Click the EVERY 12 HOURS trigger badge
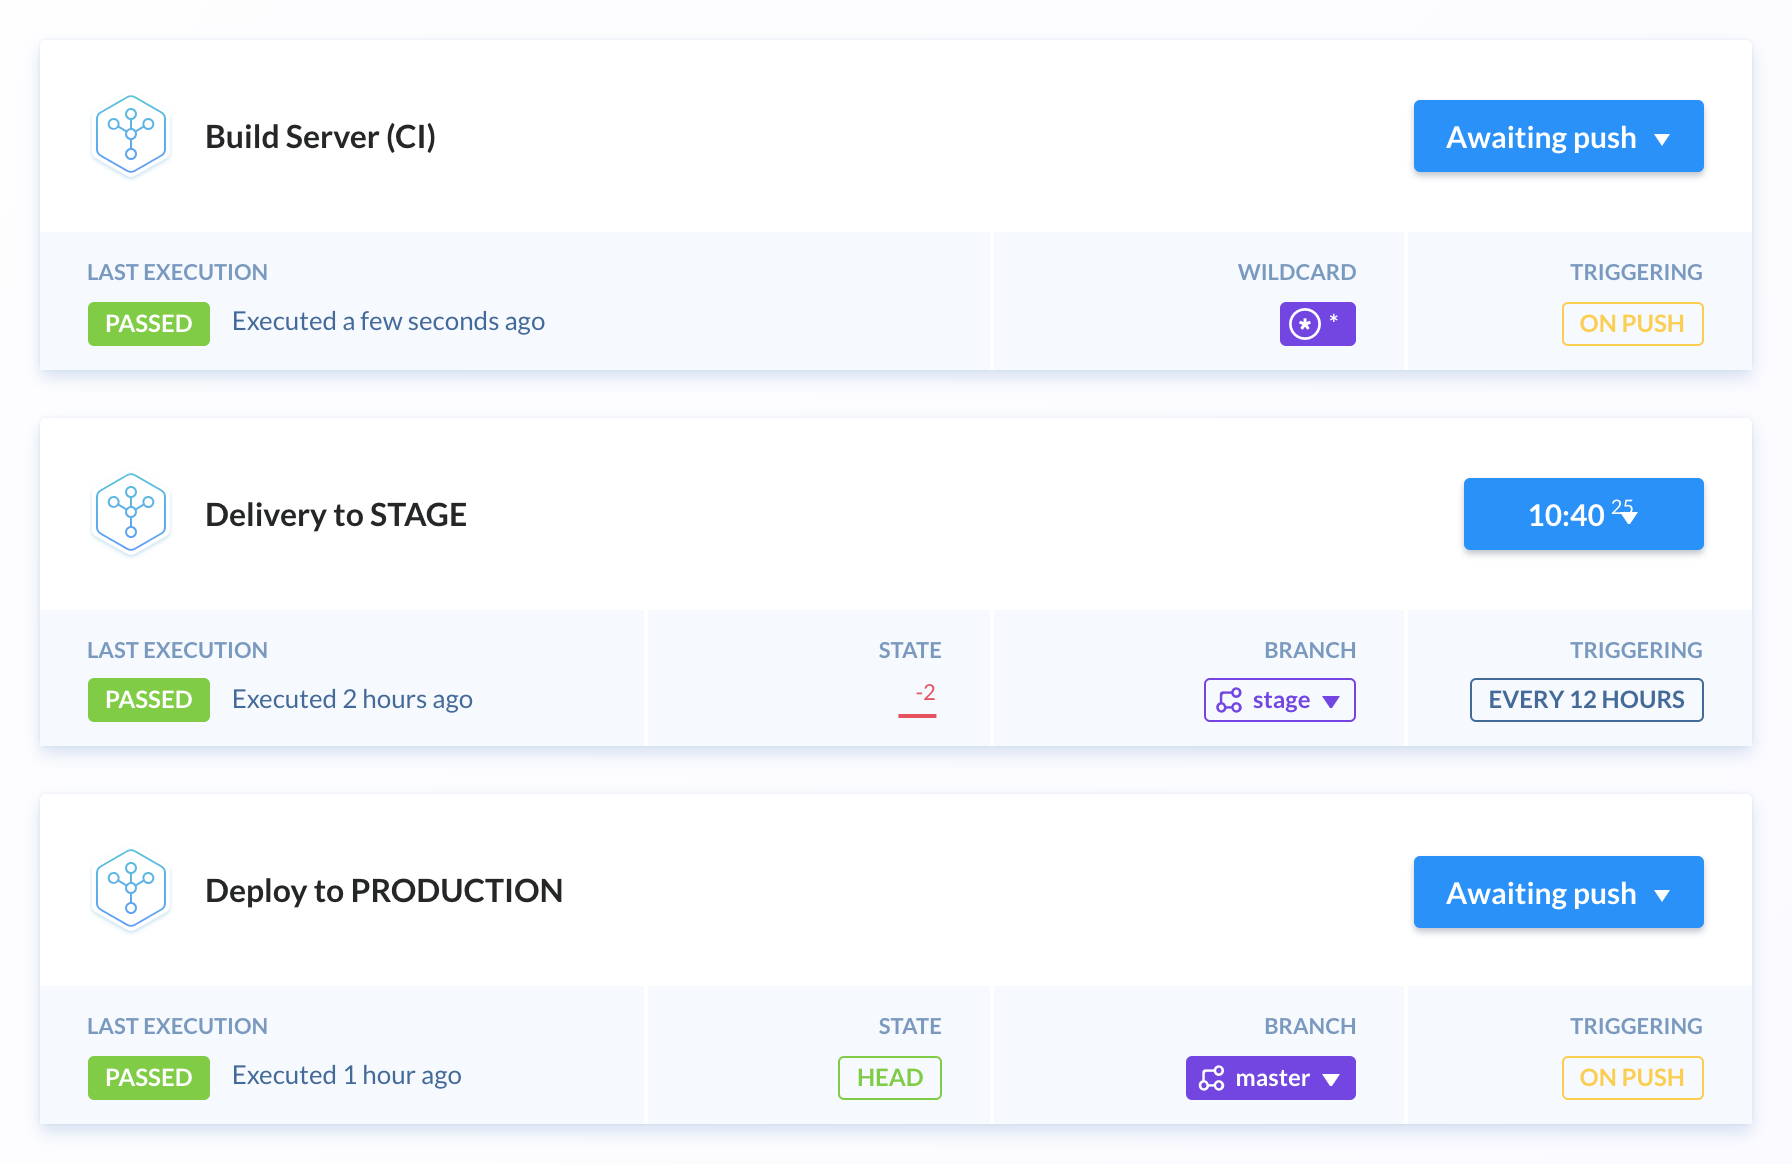Screen dimensions: 1792x1164 click(1586, 700)
